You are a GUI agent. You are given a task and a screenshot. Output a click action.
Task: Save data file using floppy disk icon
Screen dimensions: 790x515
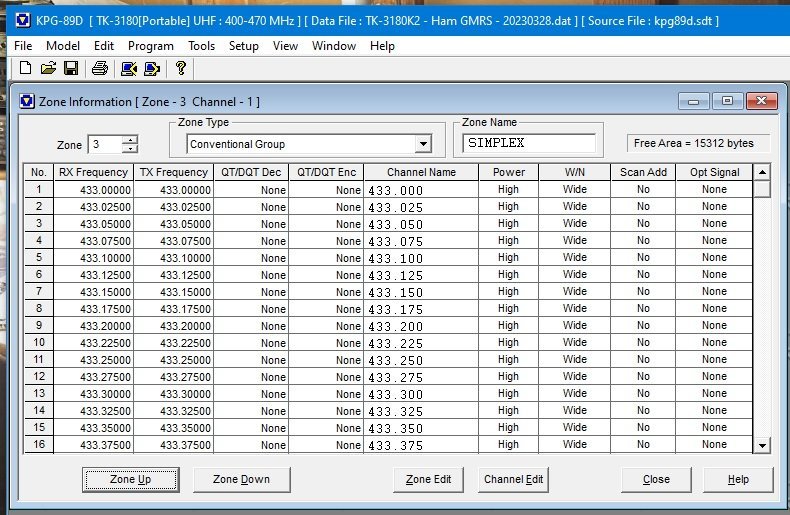click(70, 68)
